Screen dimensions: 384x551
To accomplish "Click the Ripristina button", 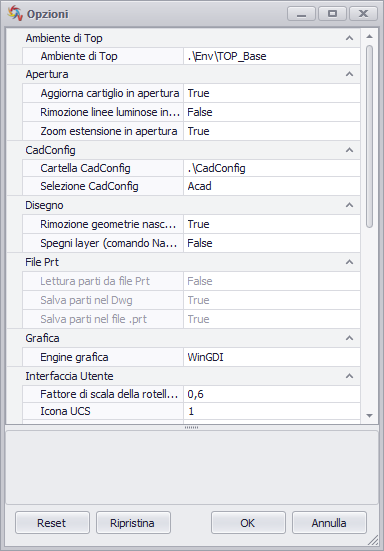I will pyautogui.click(x=133, y=523).
